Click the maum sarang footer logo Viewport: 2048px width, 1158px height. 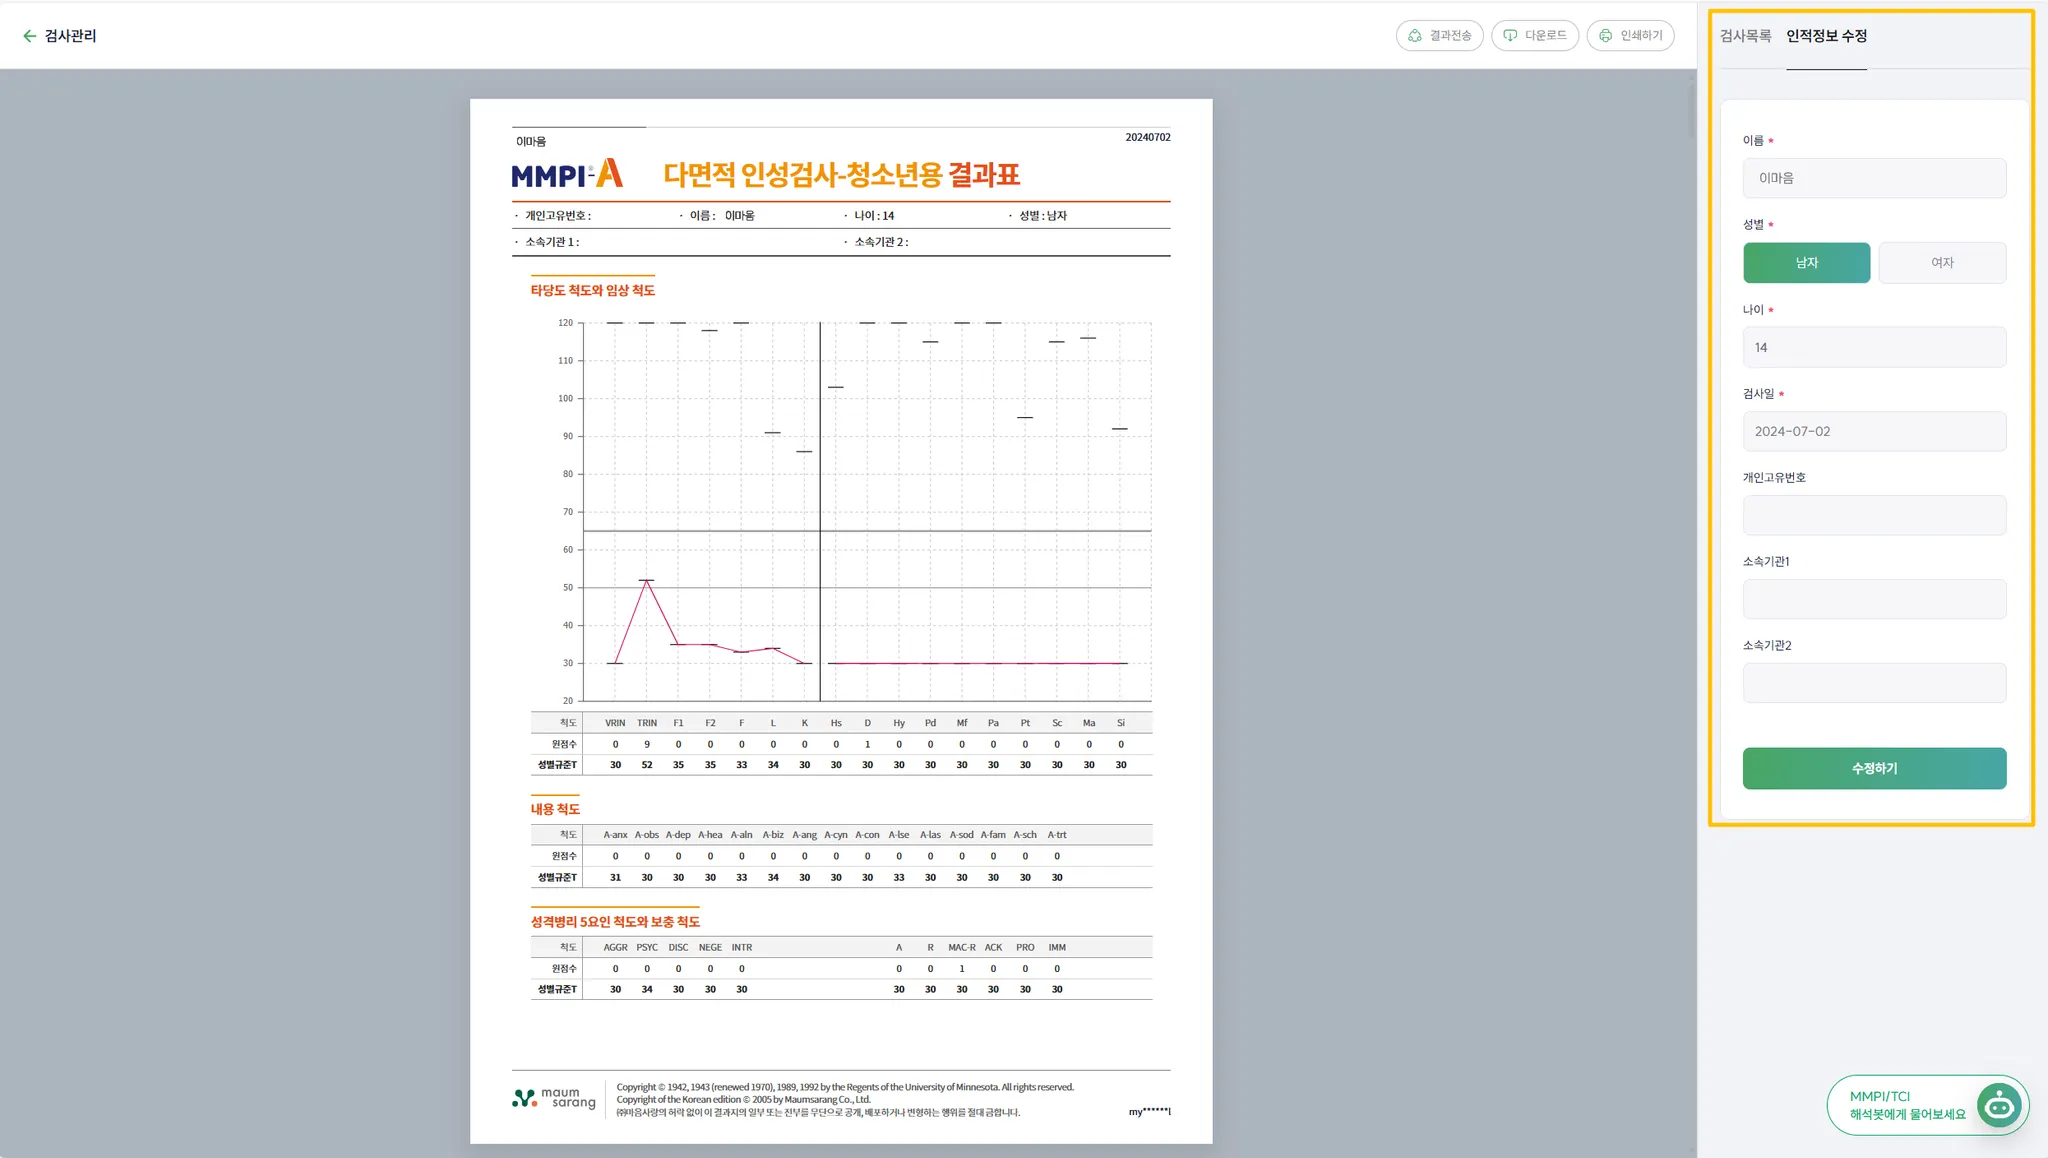coord(554,1098)
